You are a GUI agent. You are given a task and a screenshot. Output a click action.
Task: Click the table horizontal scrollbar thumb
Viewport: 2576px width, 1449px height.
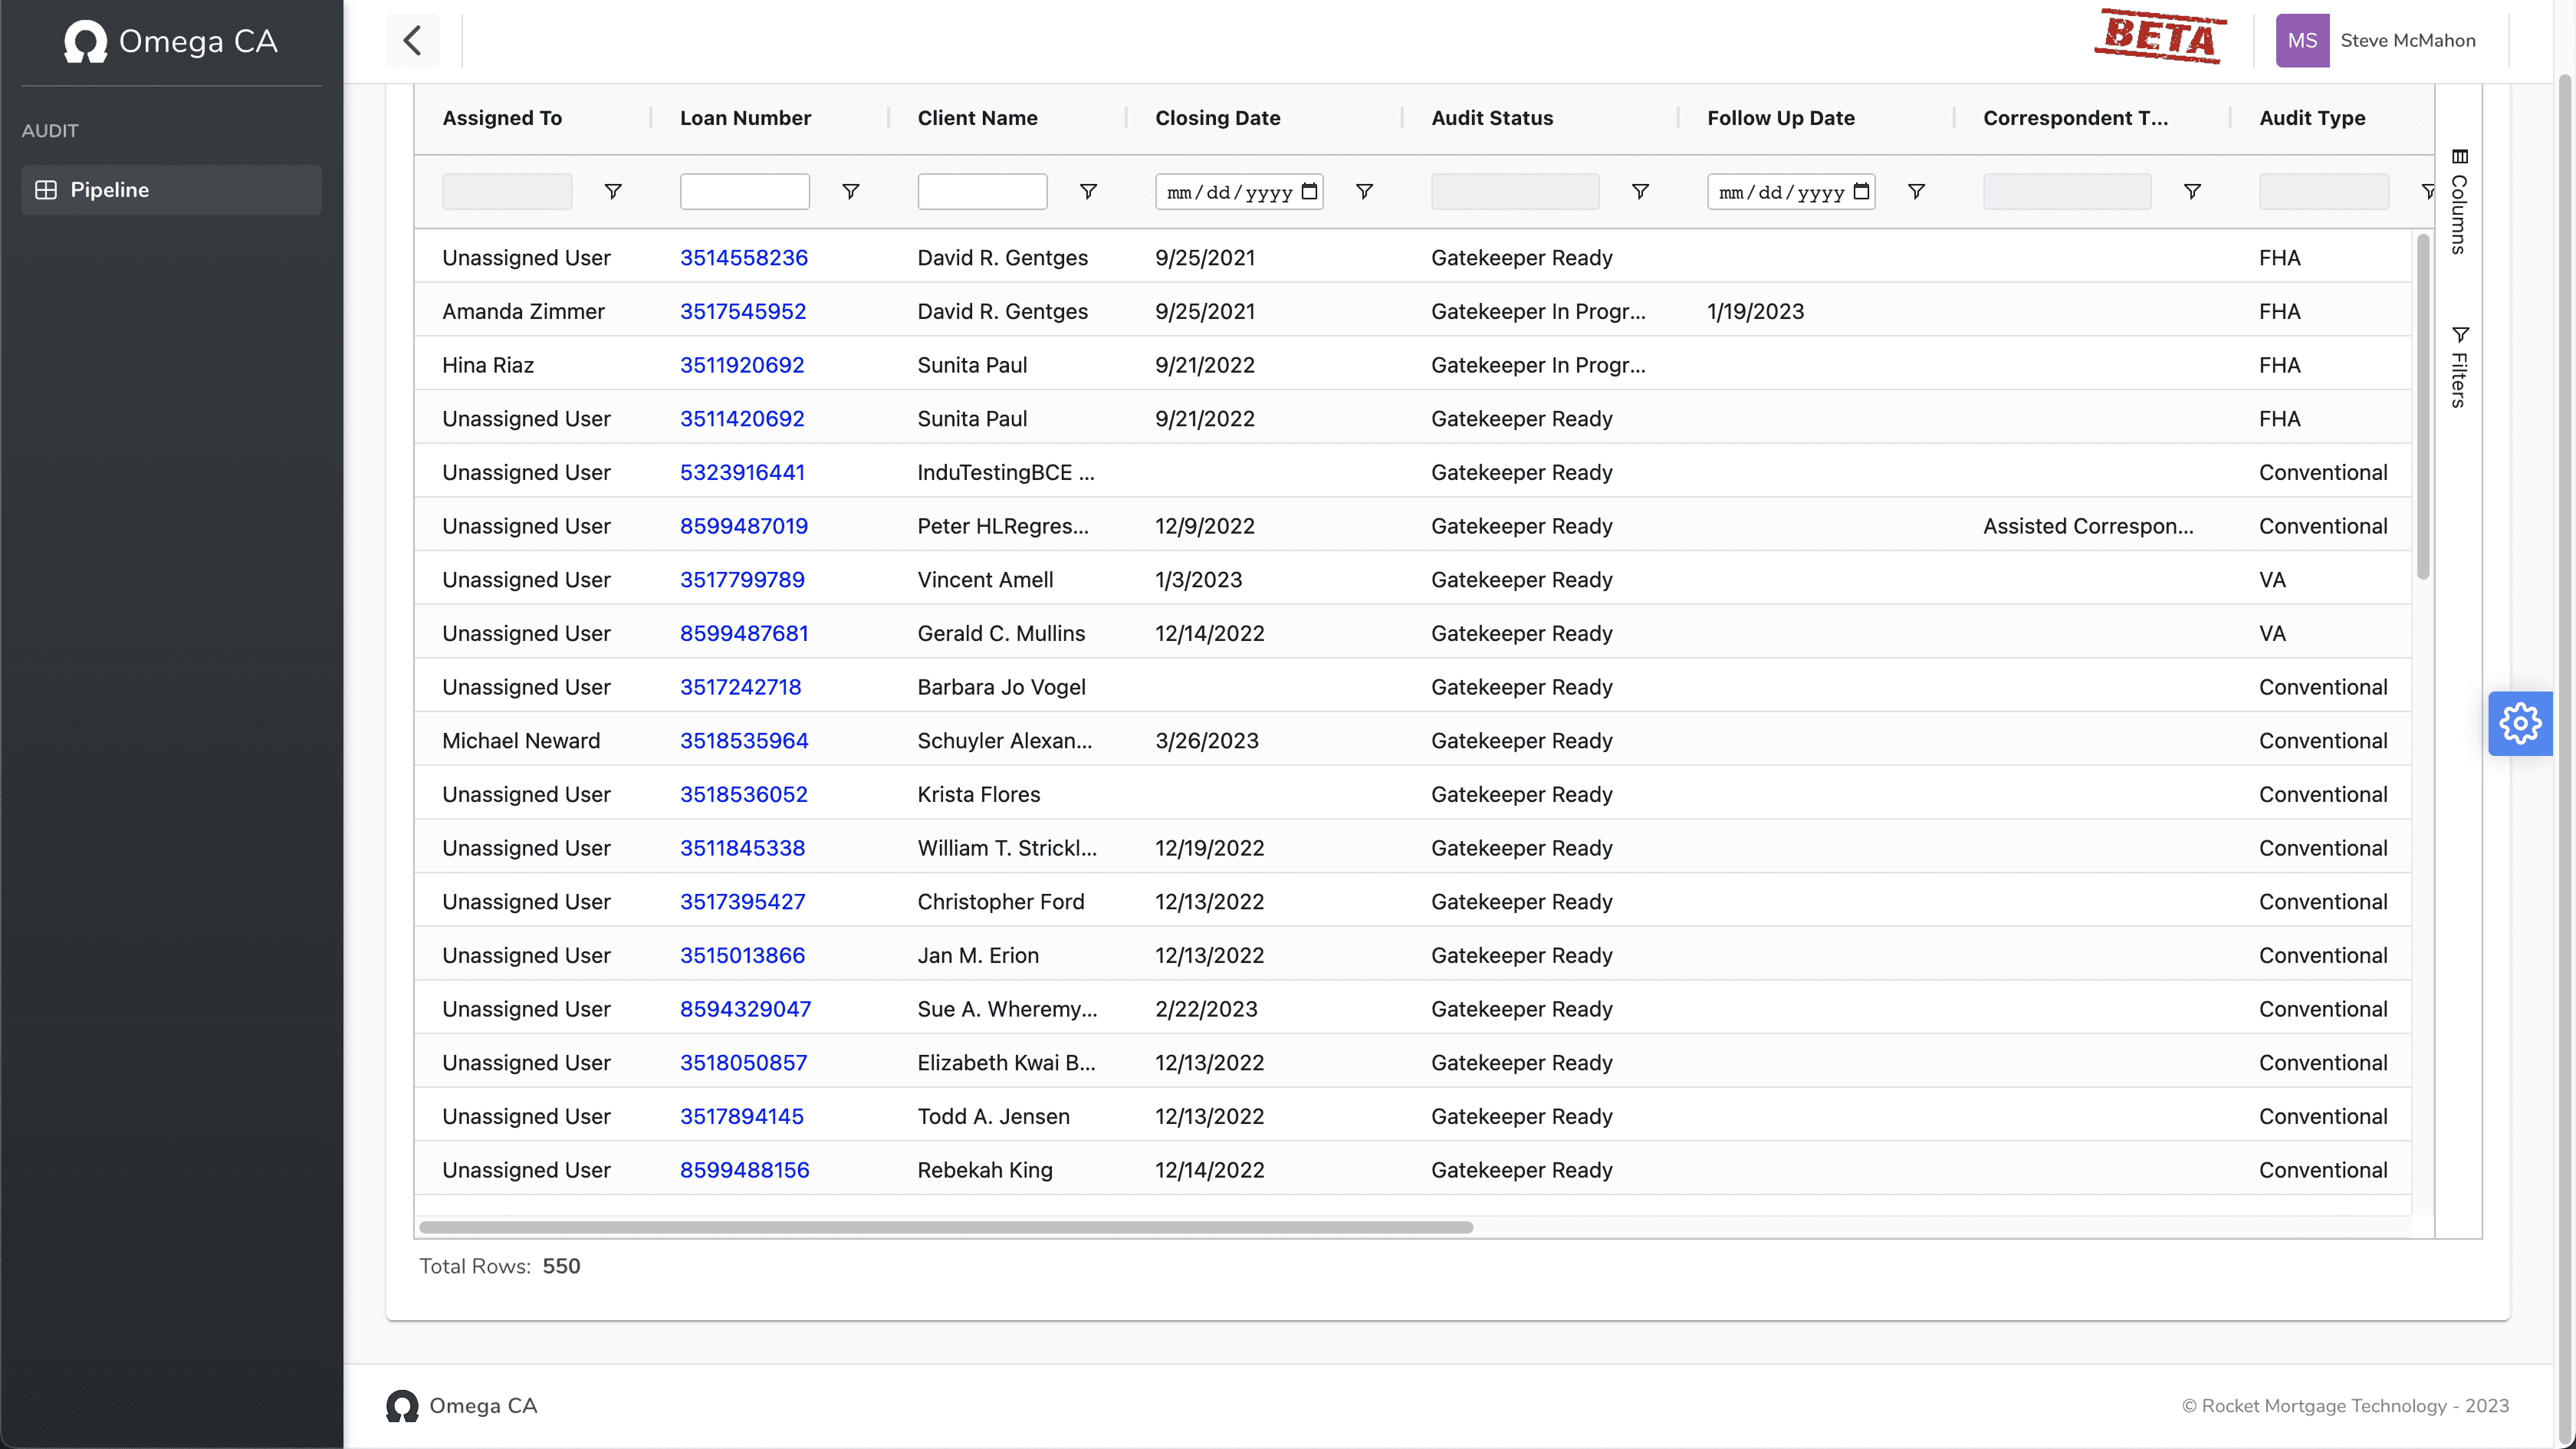946,1227
